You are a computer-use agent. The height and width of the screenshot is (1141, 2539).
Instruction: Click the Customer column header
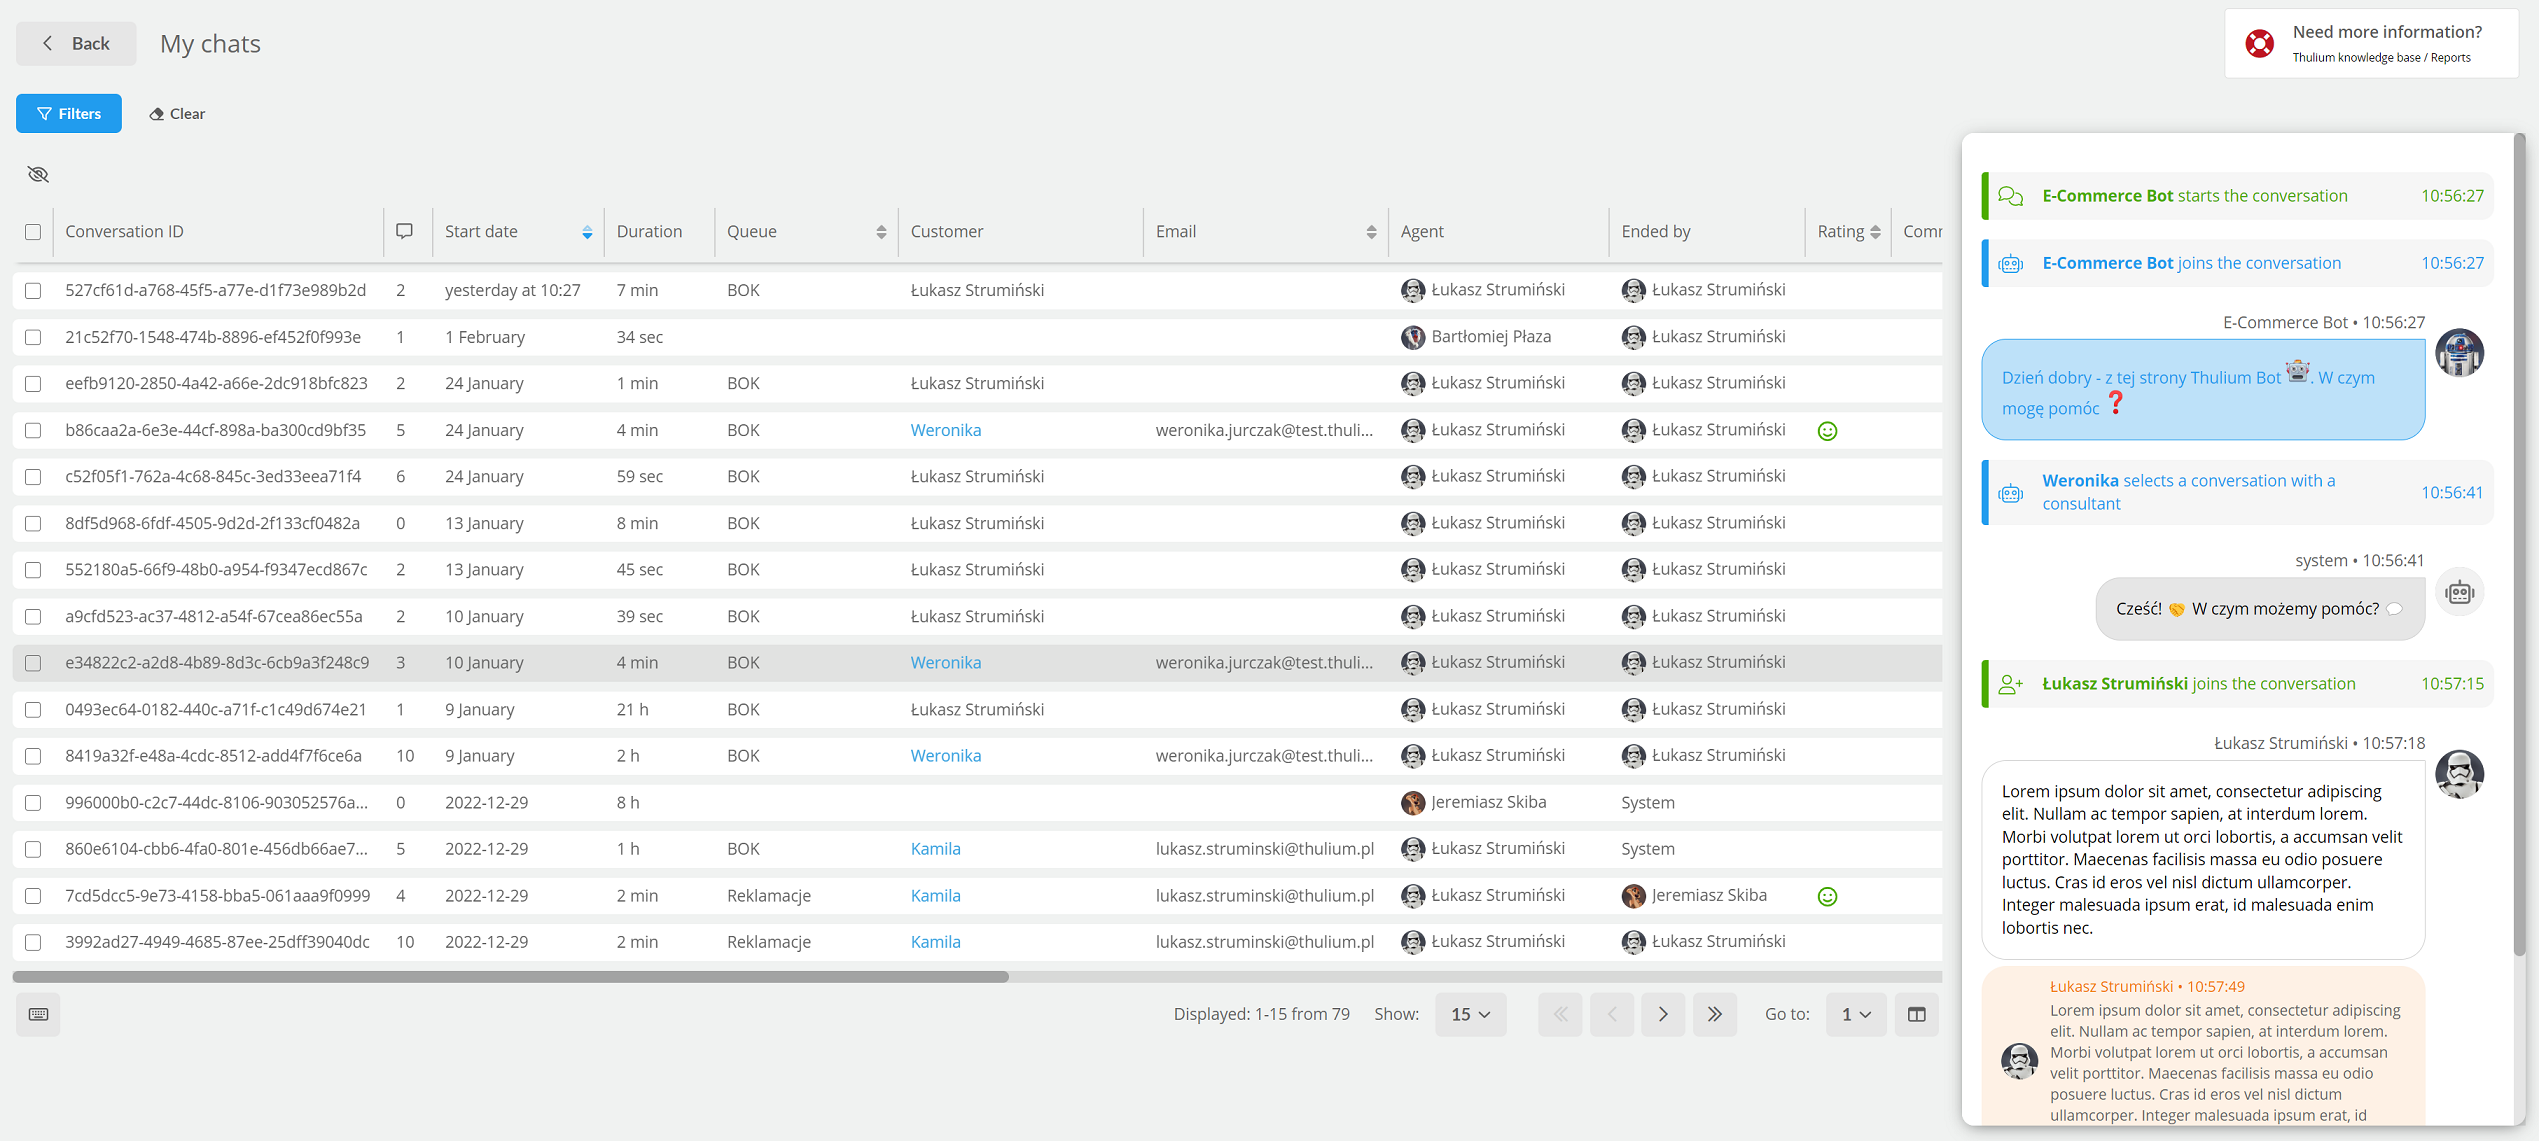tap(947, 231)
